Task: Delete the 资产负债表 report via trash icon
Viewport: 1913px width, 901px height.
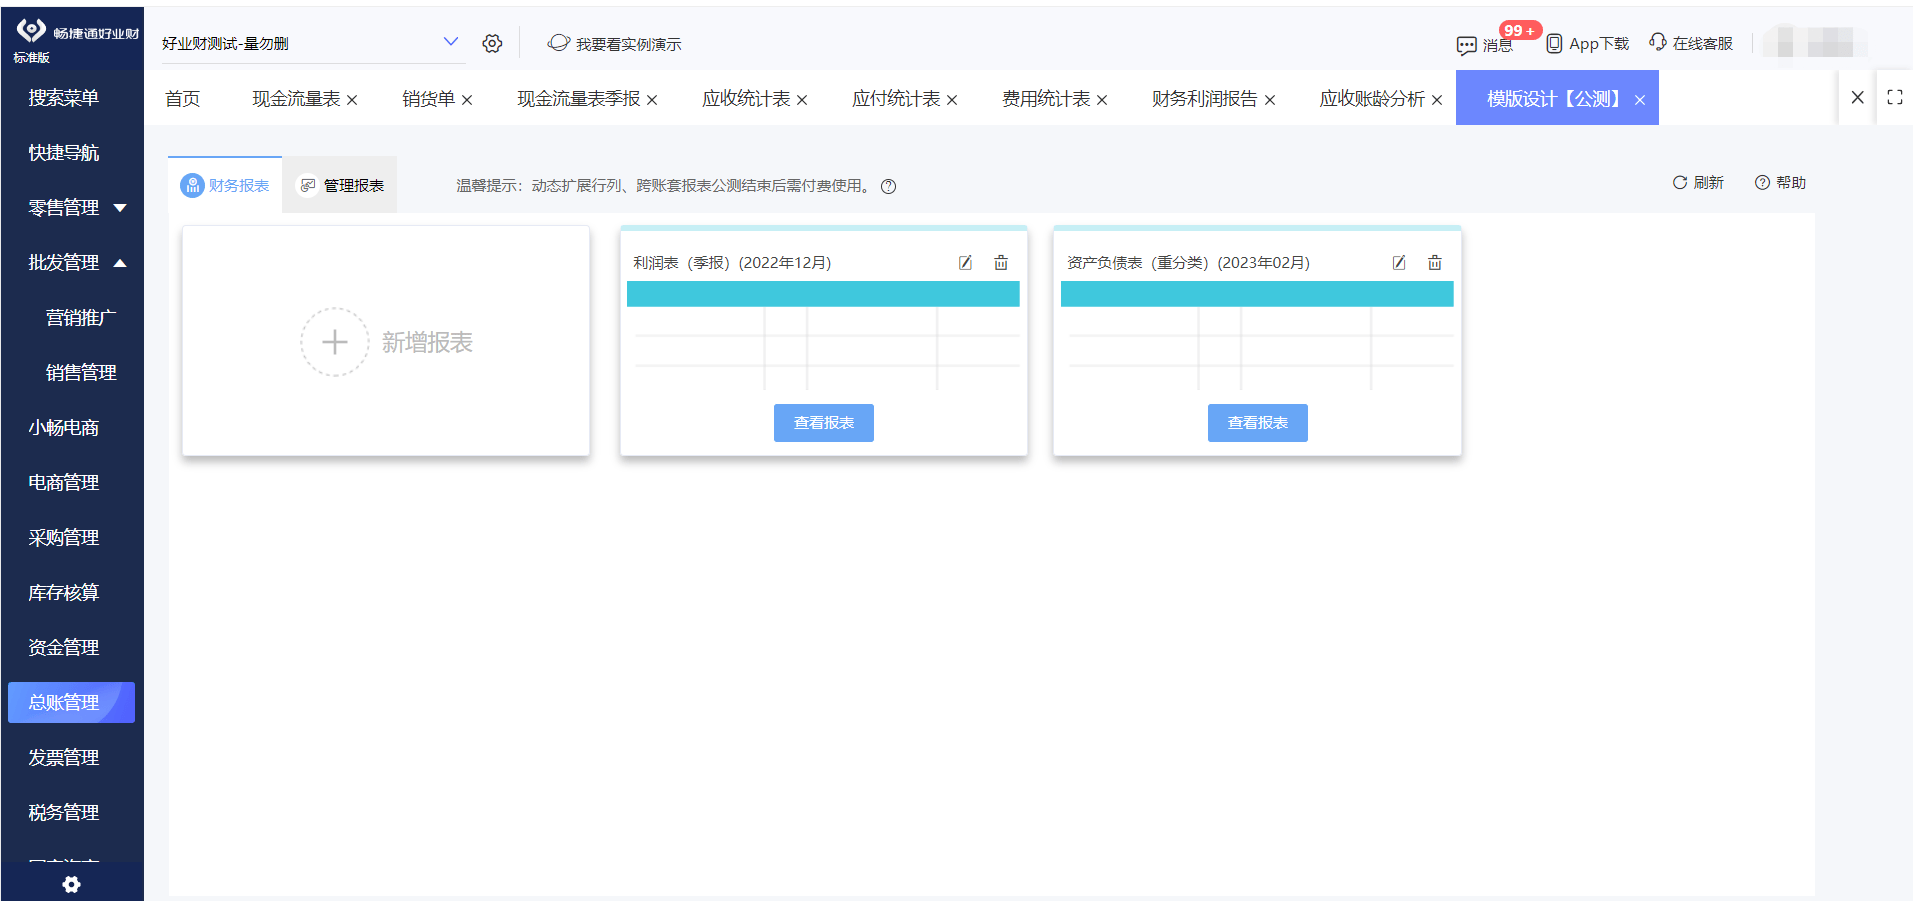Action: click(x=1435, y=262)
